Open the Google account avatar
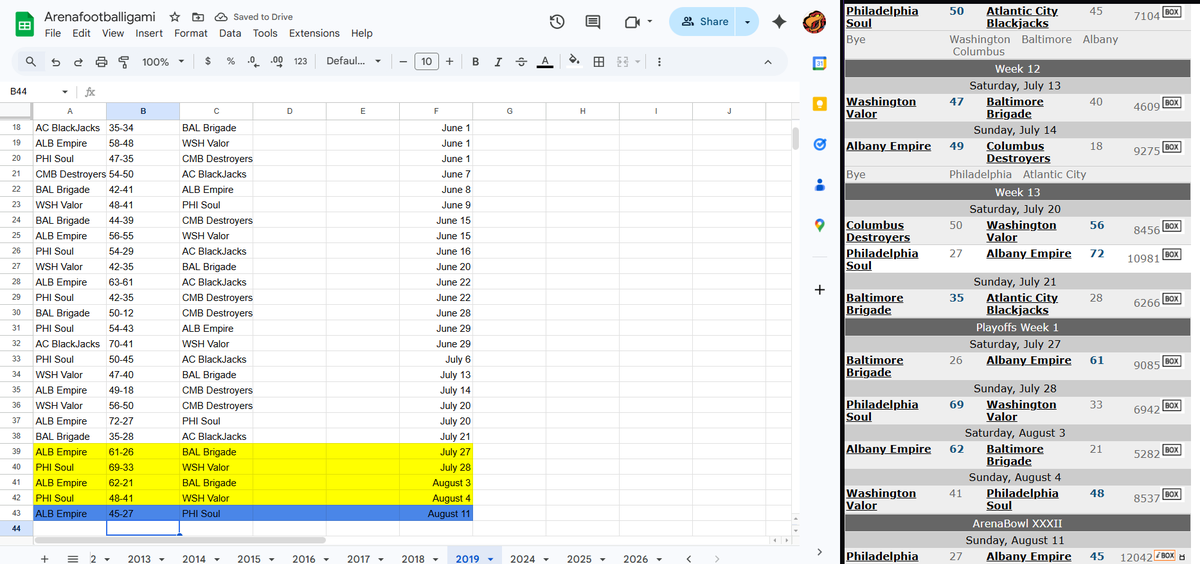Screen dimensions: 1200x564 tap(816, 22)
